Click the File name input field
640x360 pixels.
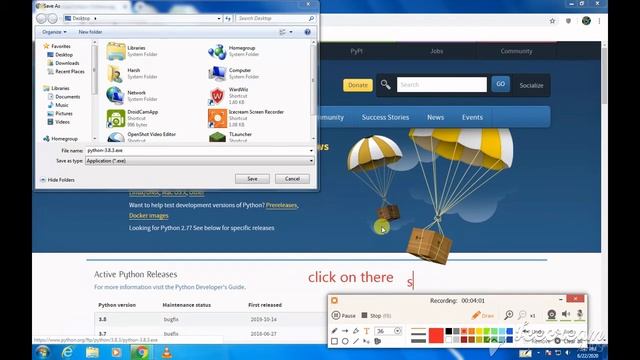point(198,150)
